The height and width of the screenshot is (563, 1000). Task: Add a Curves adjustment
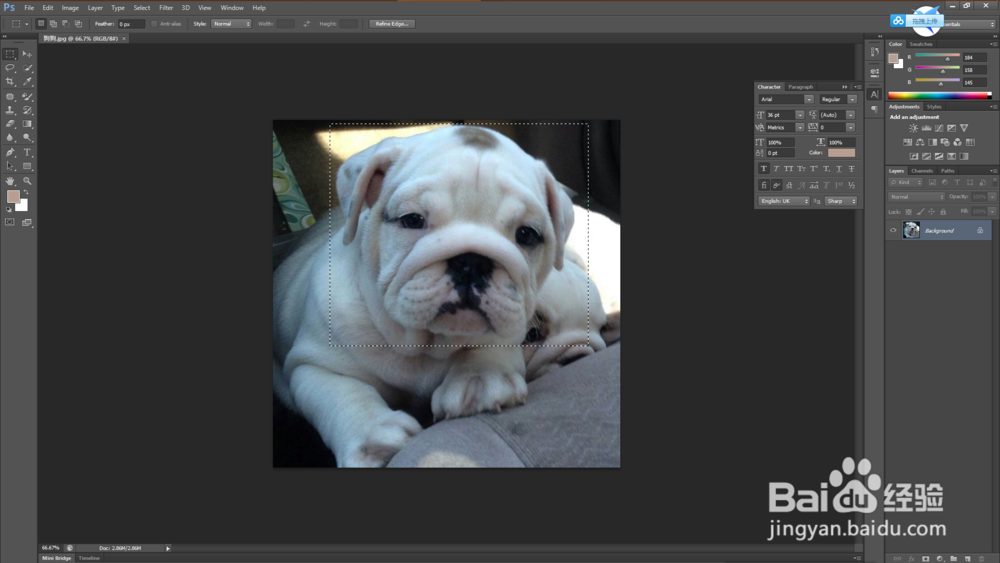[939, 128]
